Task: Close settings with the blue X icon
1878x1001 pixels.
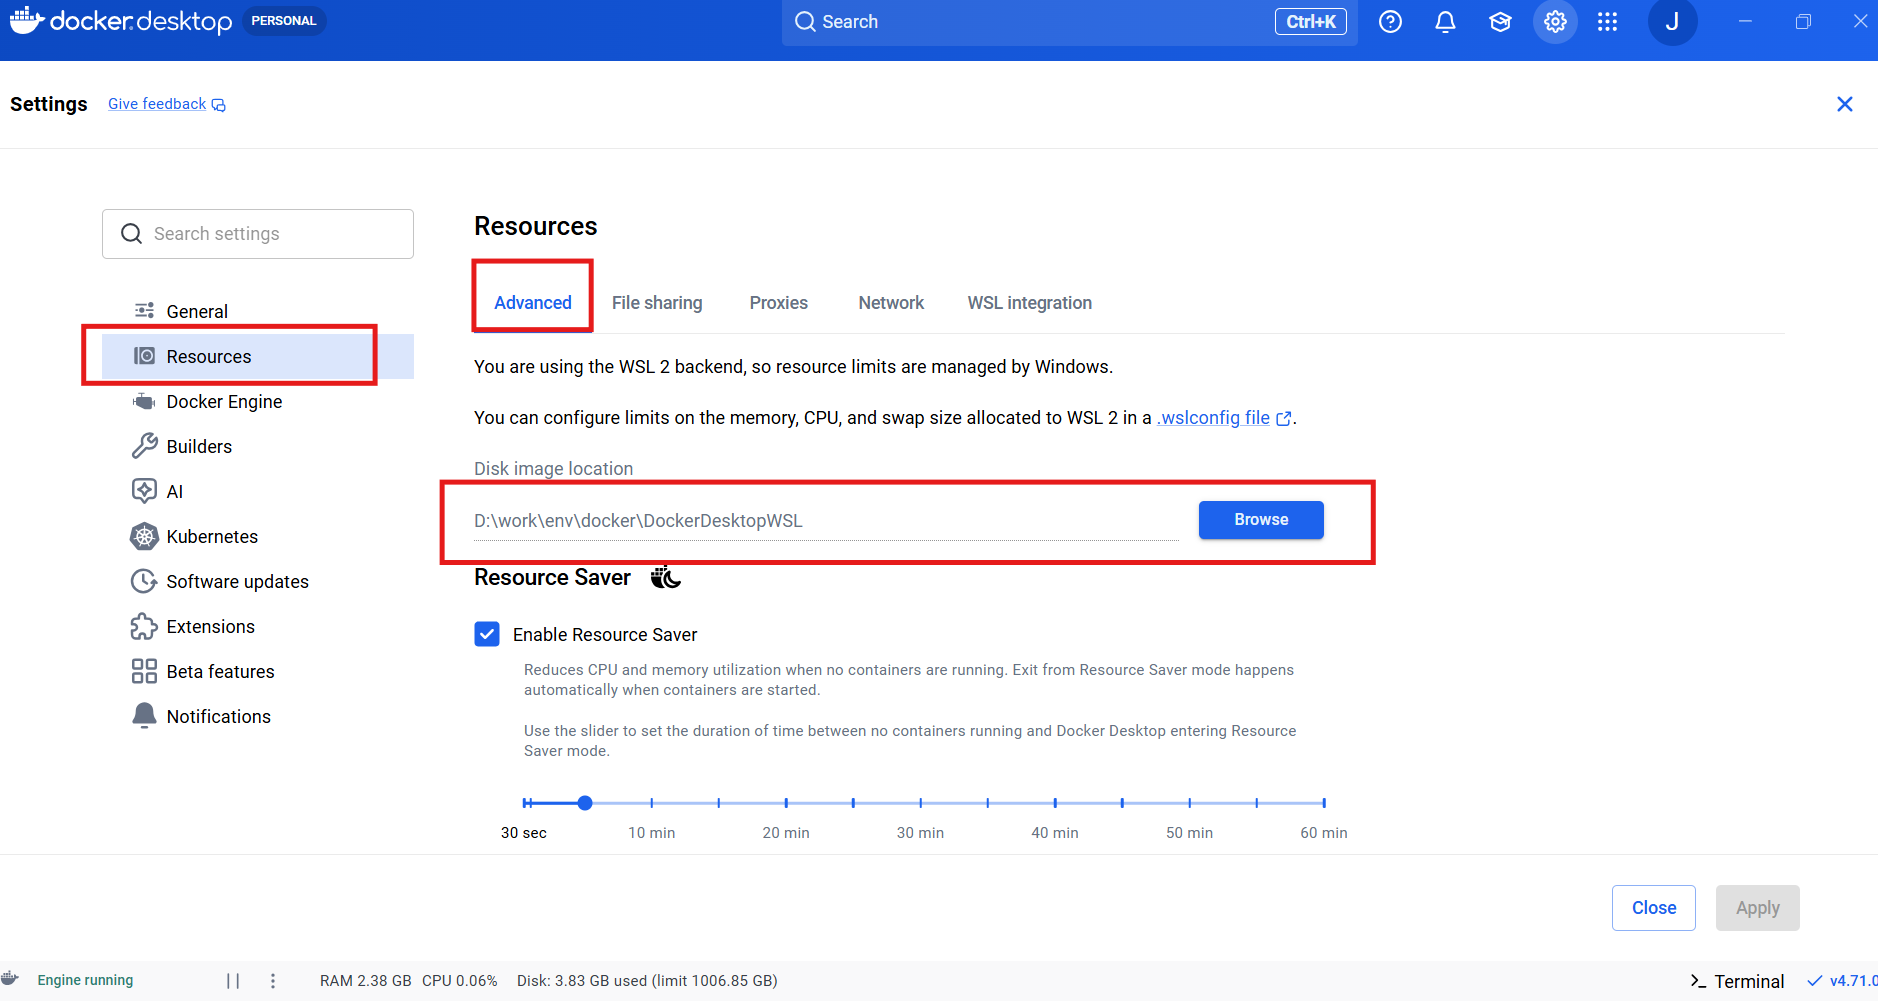Action: click(1845, 104)
